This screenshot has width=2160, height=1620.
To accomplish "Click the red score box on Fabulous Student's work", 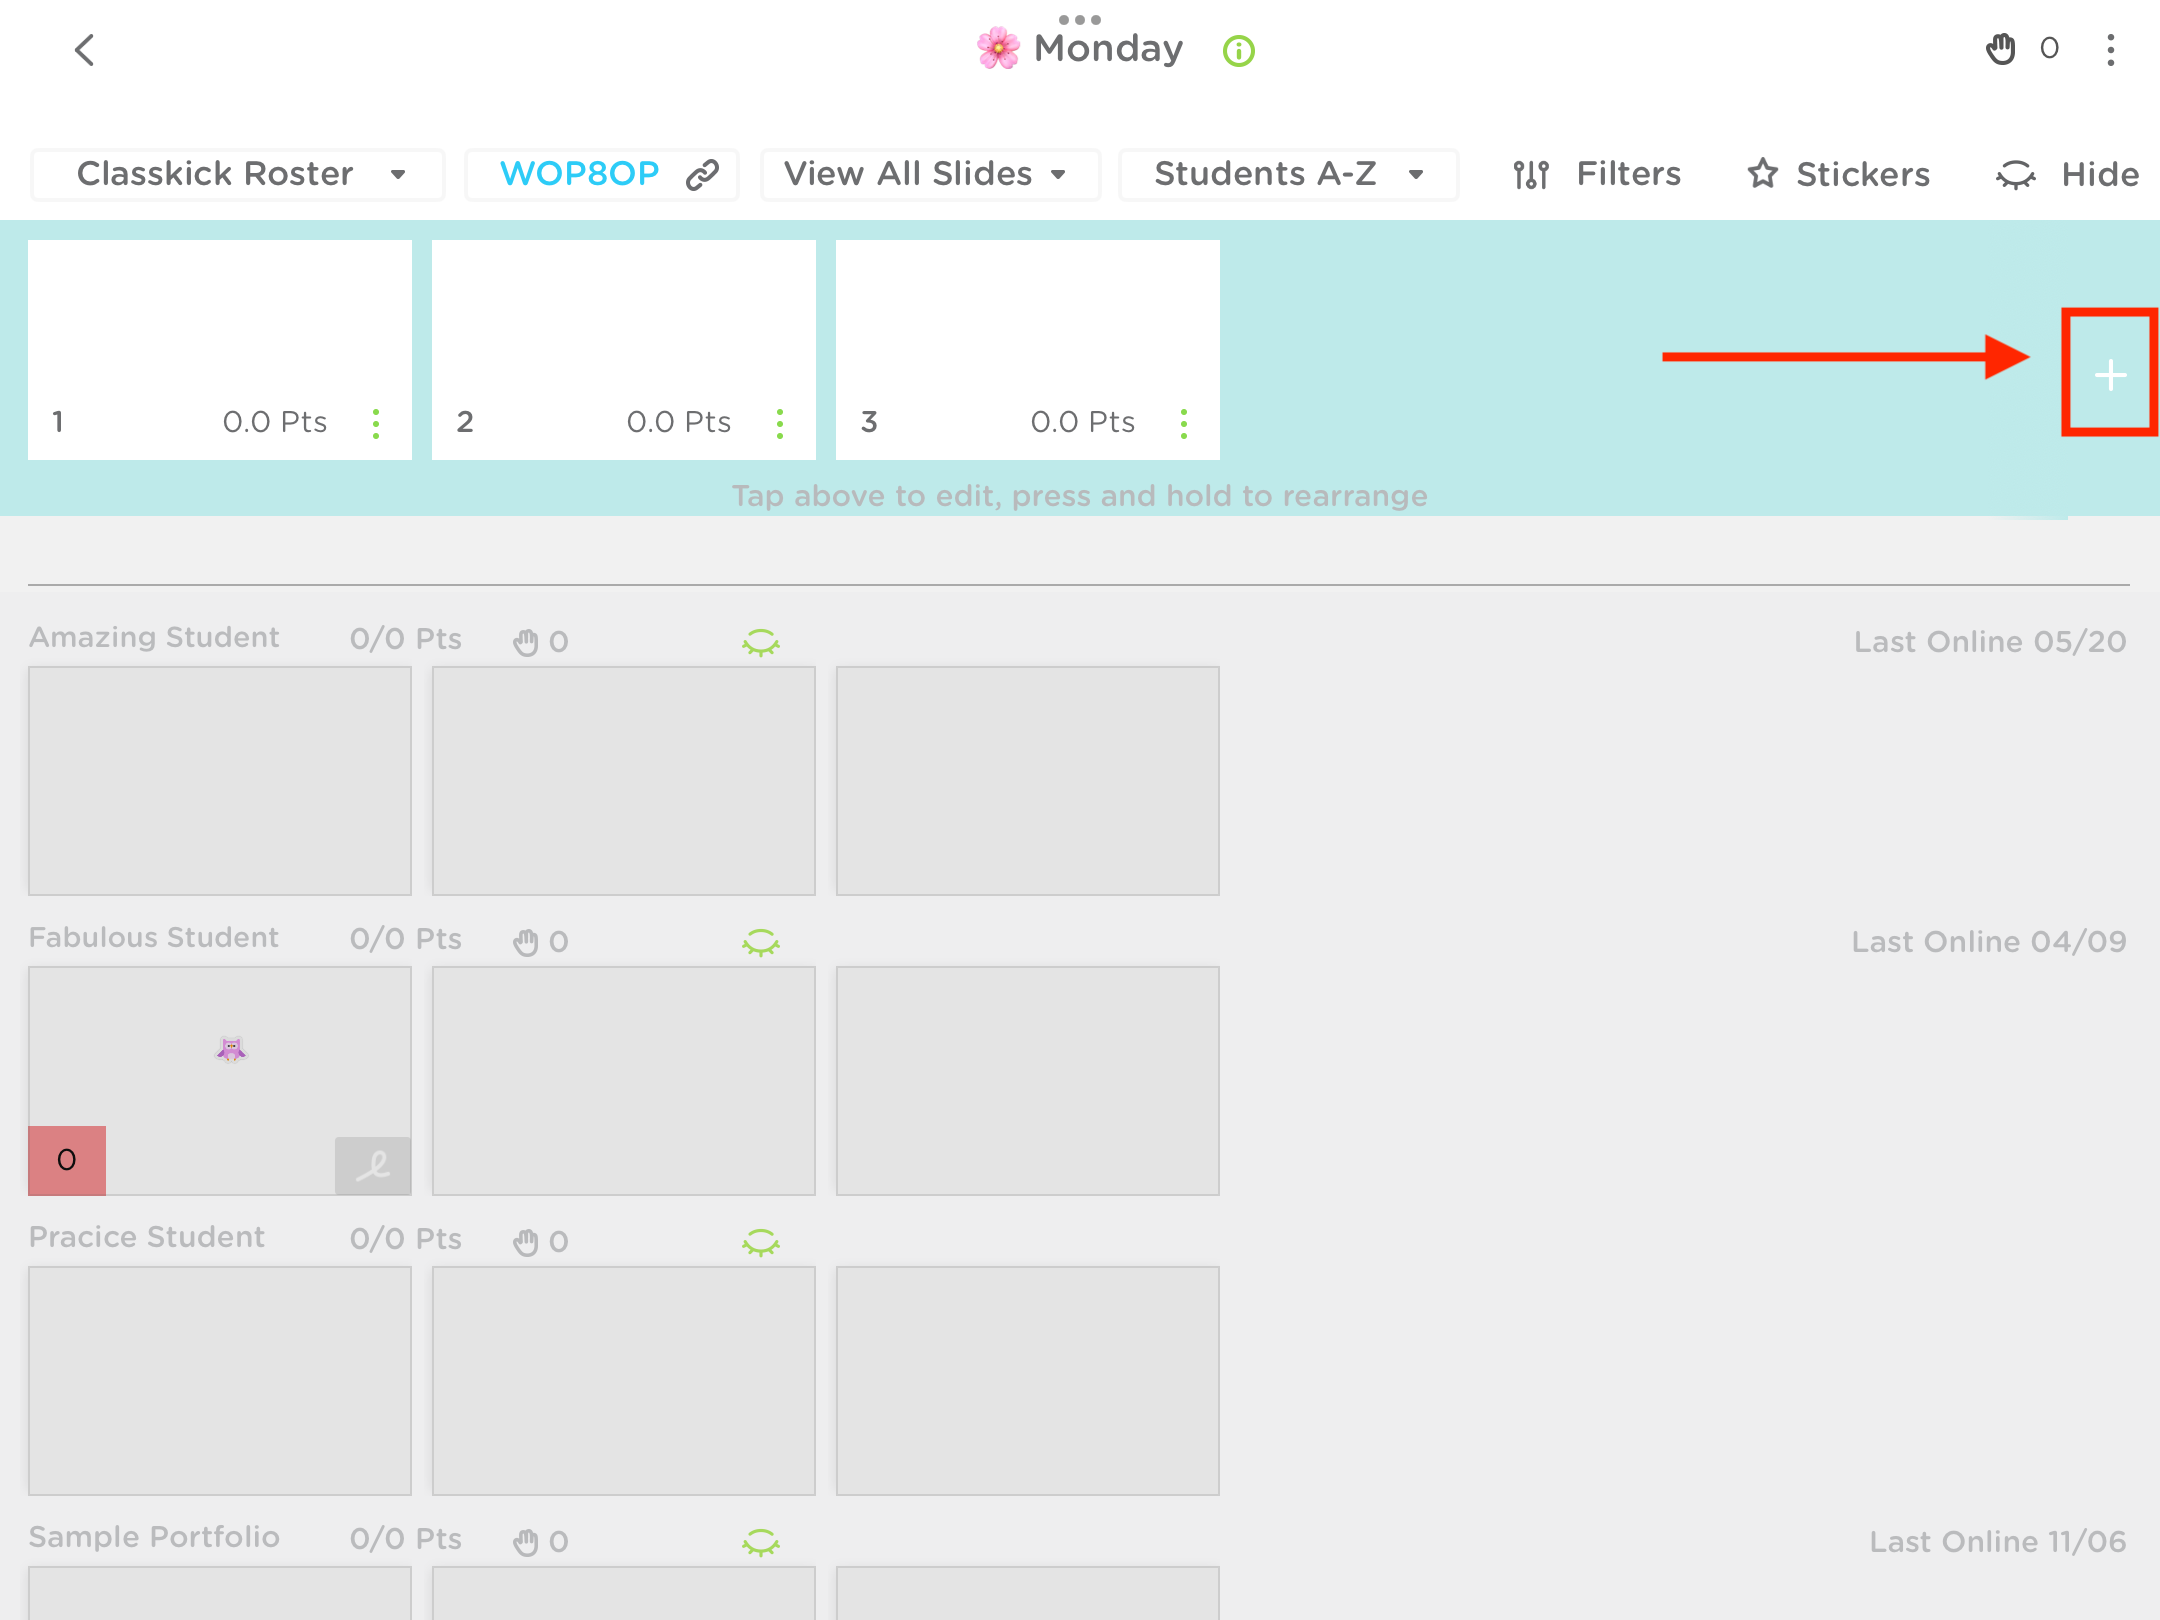I will click(66, 1160).
